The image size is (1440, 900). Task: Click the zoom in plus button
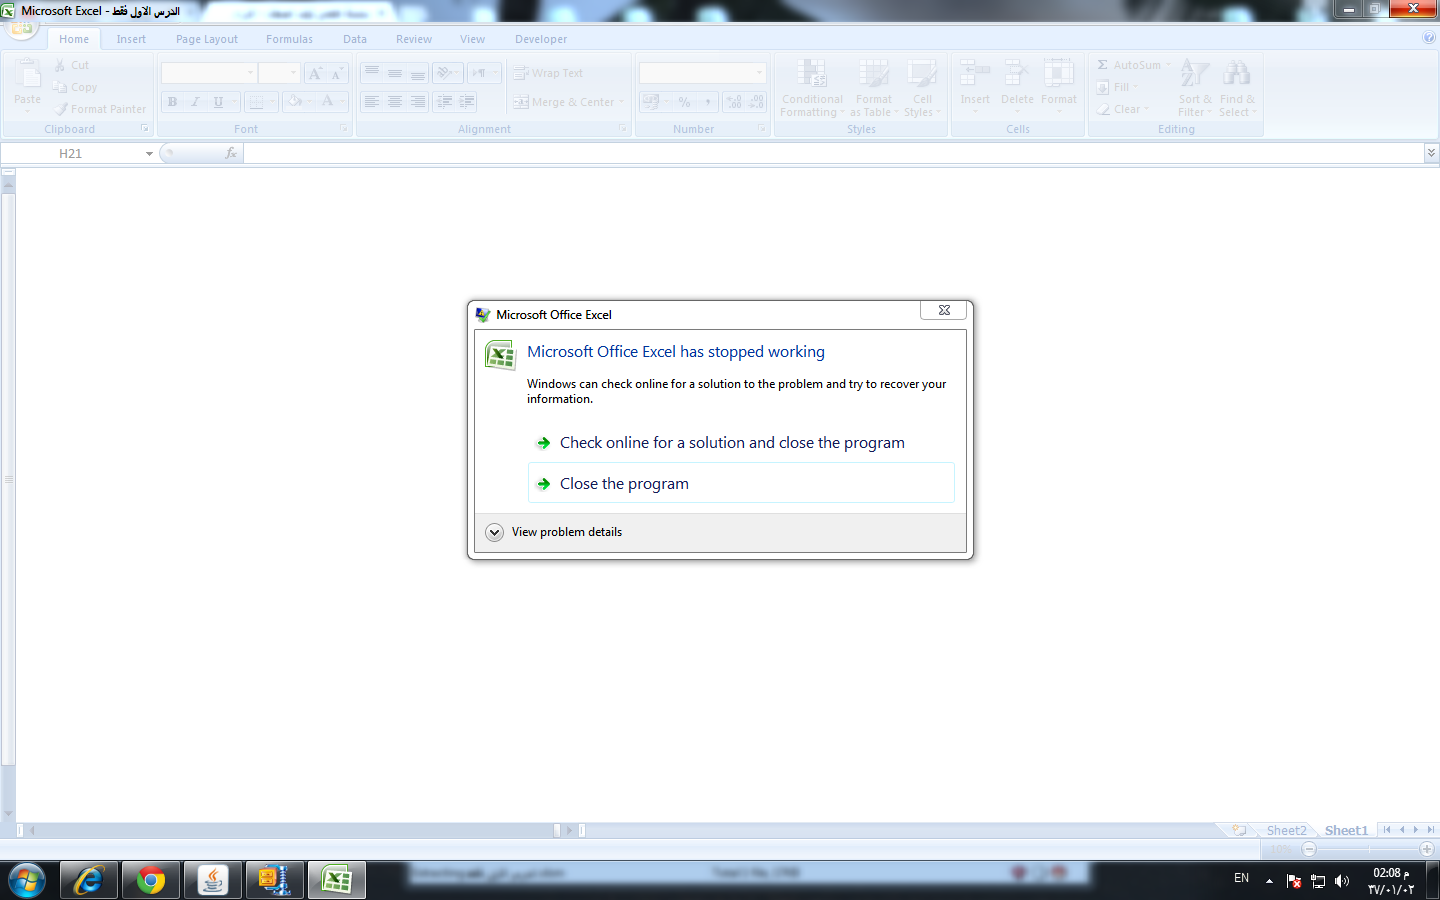pyautogui.click(x=1427, y=849)
